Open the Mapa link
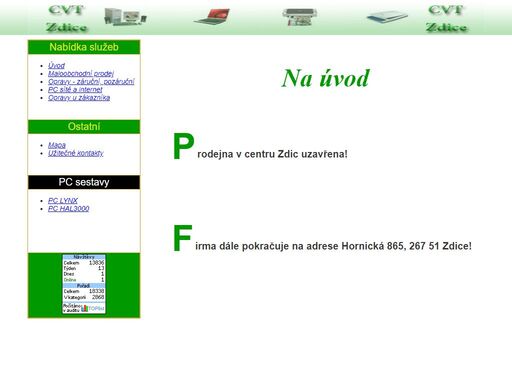 (57, 145)
